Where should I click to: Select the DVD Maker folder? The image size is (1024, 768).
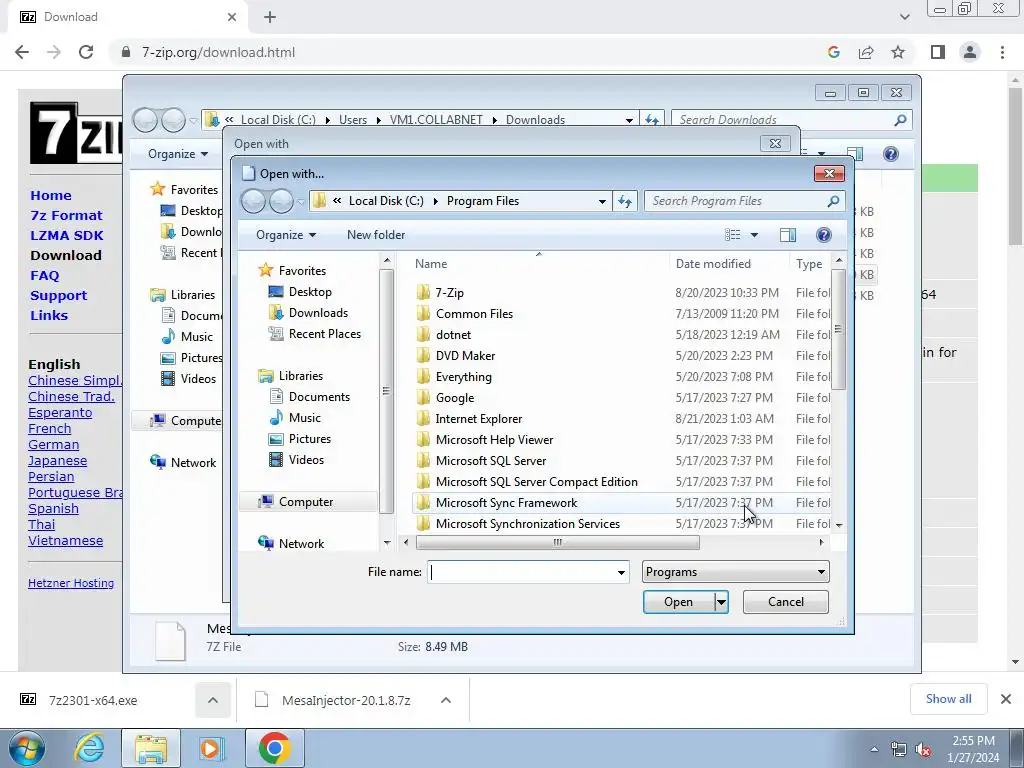click(x=465, y=355)
